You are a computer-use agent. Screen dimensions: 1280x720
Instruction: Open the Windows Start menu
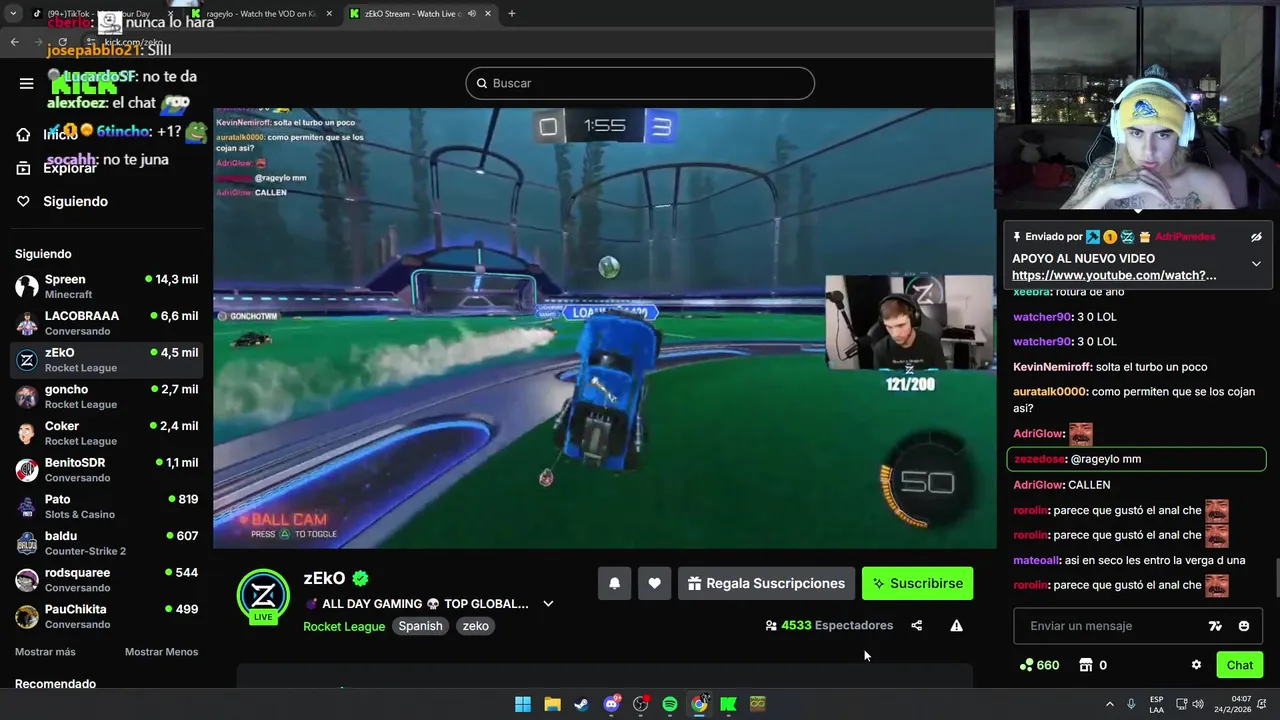(523, 704)
